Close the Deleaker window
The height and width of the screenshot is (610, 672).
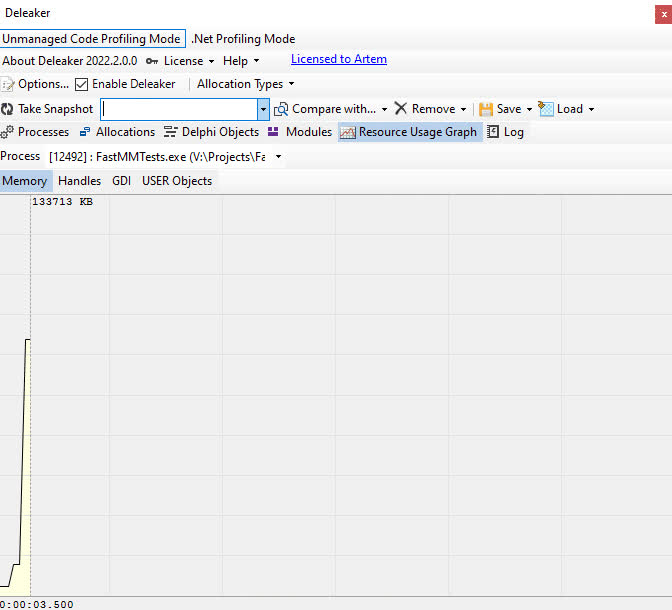(664, 15)
